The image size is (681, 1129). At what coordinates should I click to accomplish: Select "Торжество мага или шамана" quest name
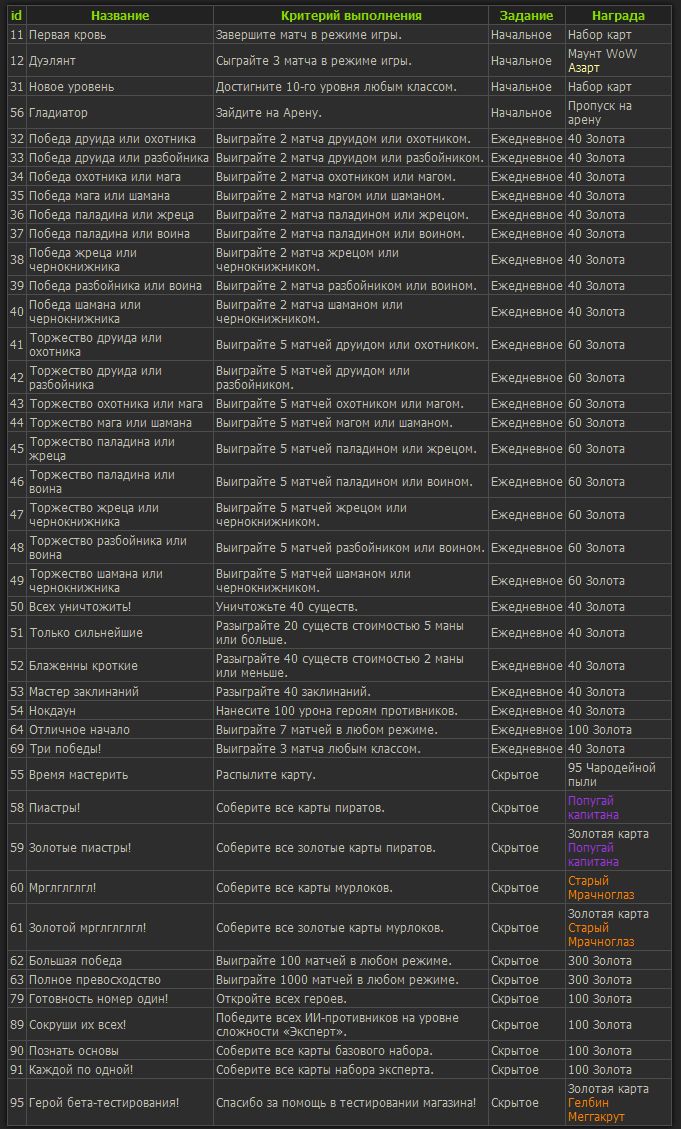point(110,422)
